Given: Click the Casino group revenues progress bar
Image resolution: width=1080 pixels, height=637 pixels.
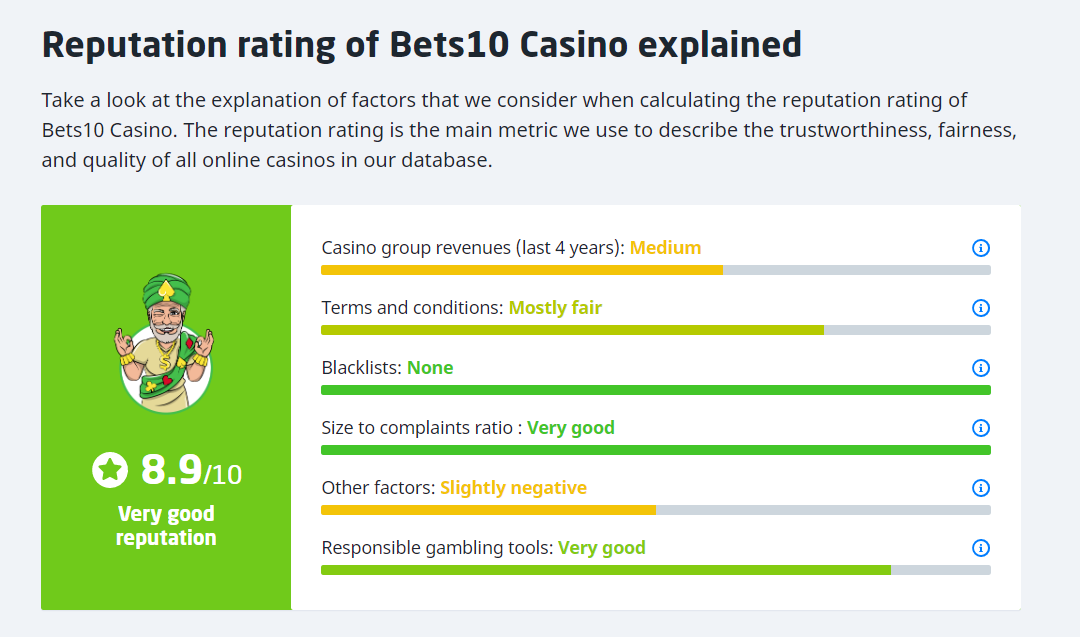Looking at the screenshot, I should click(655, 270).
